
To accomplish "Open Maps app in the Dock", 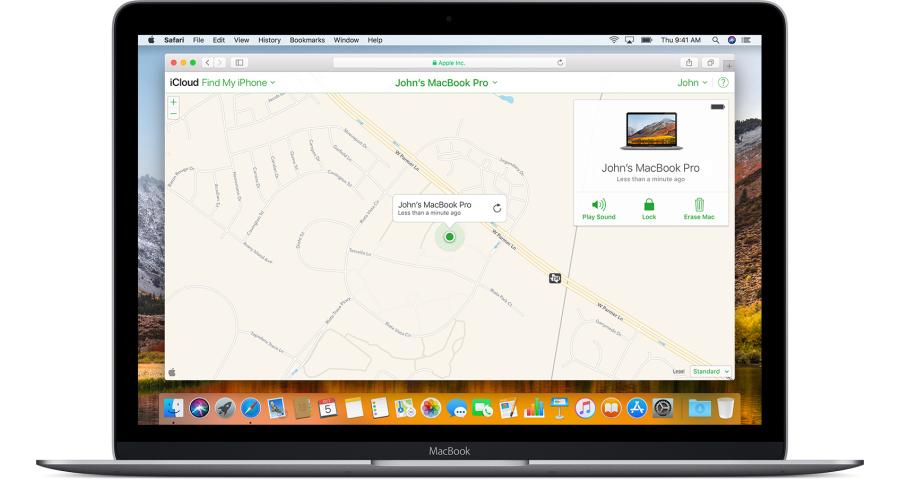I will [405, 408].
